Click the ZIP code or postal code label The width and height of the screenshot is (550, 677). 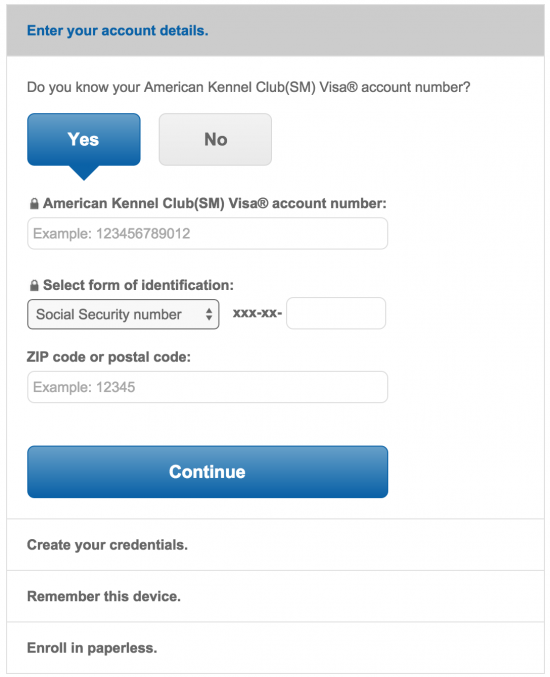109,357
